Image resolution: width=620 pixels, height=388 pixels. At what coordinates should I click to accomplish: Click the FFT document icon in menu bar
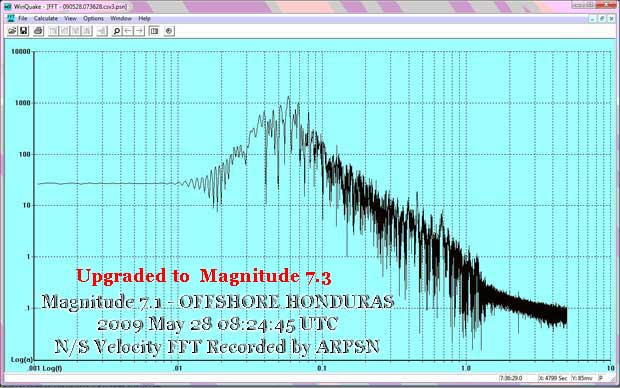pyautogui.click(x=11, y=19)
